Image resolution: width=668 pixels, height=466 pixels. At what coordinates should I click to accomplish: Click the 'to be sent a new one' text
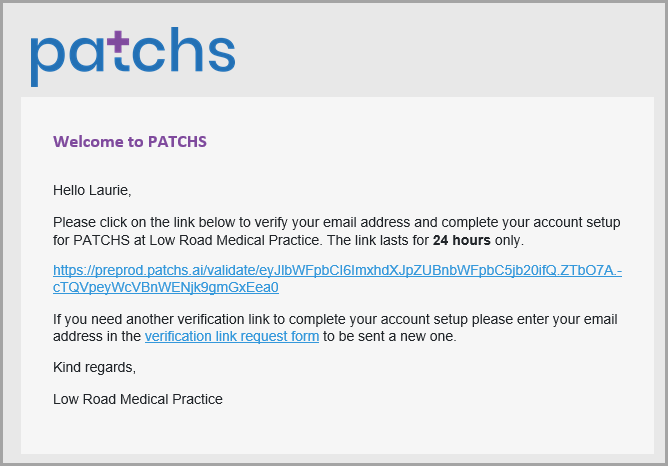click(389, 336)
